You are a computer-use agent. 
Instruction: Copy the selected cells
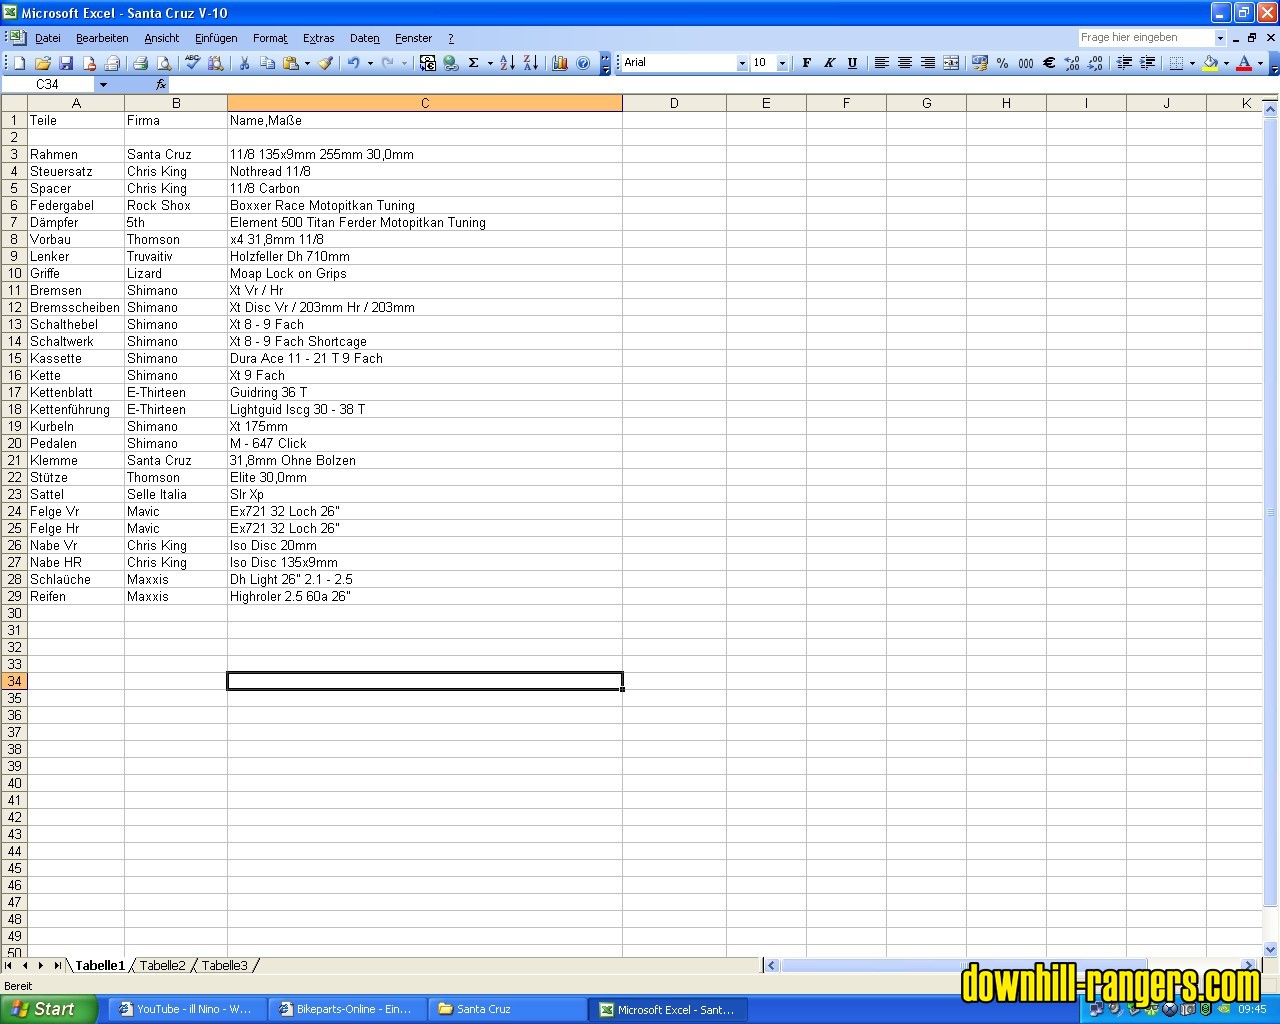pyautogui.click(x=267, y=63)
